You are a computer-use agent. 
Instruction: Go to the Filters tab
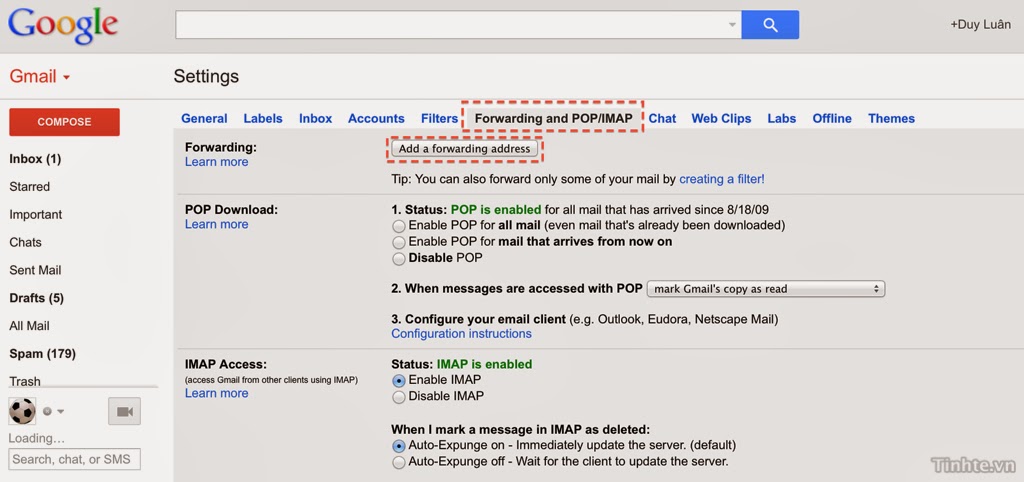440,118
